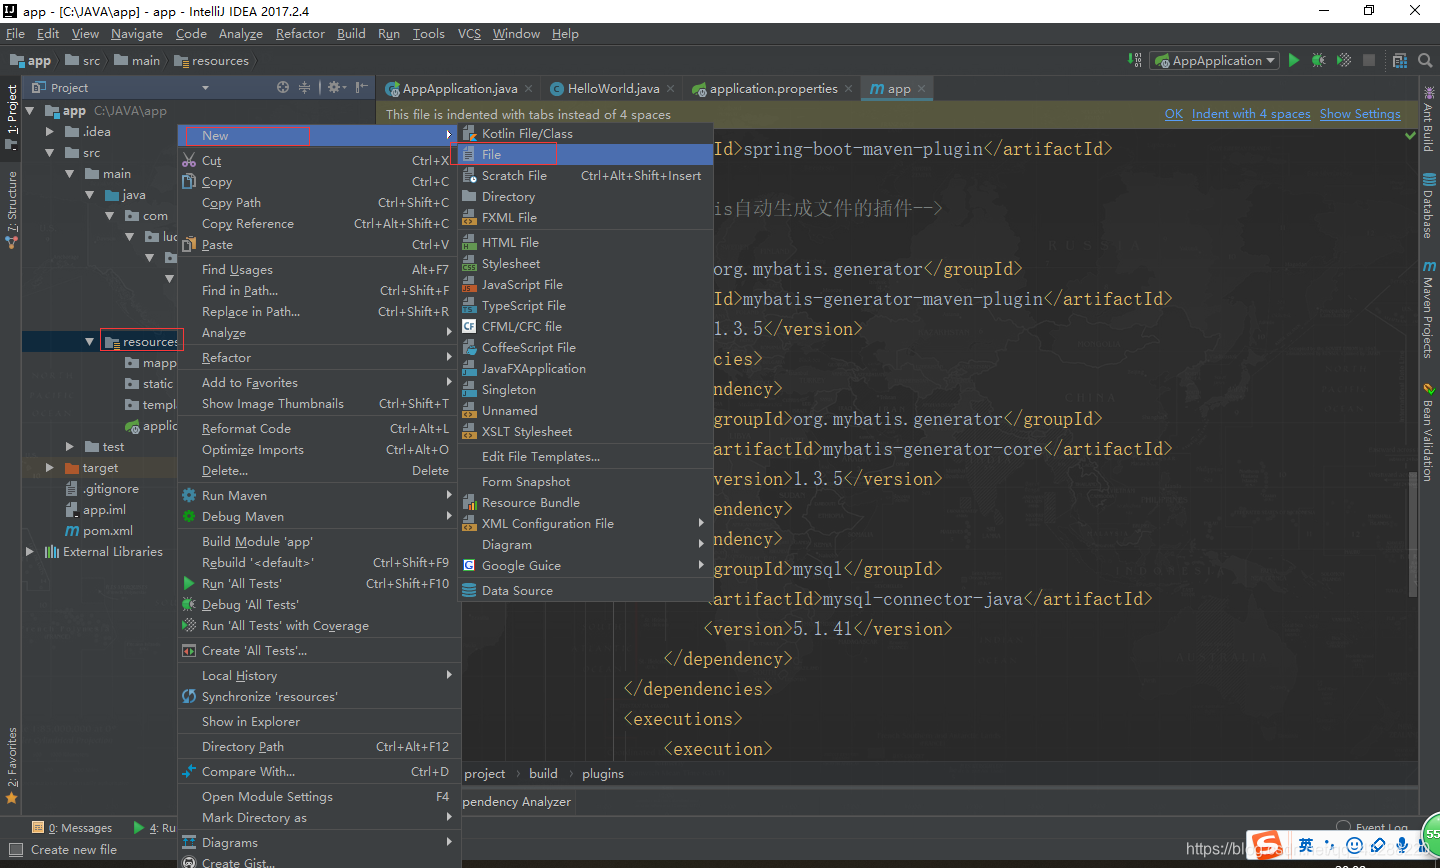1440x868 pixels.
Task: Close the HelloWorld.java tab
Action: 670,89
